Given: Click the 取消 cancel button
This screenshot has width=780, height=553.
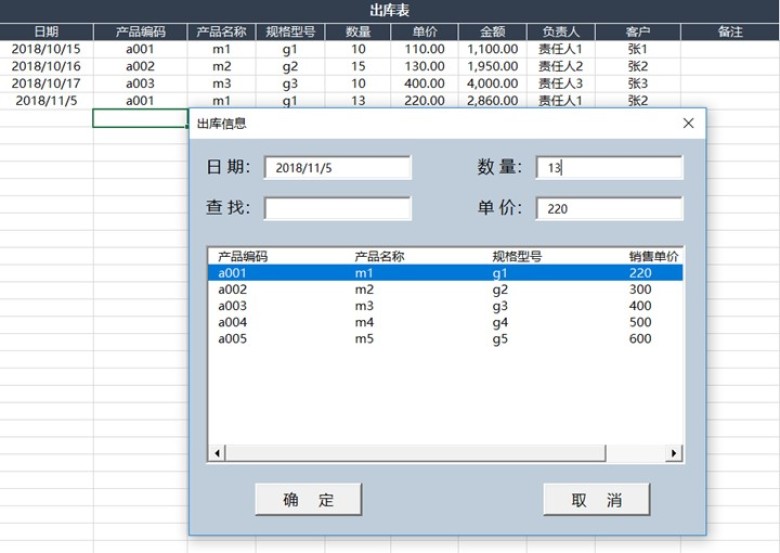Looking at the screenshot, I should pos(596,499).
